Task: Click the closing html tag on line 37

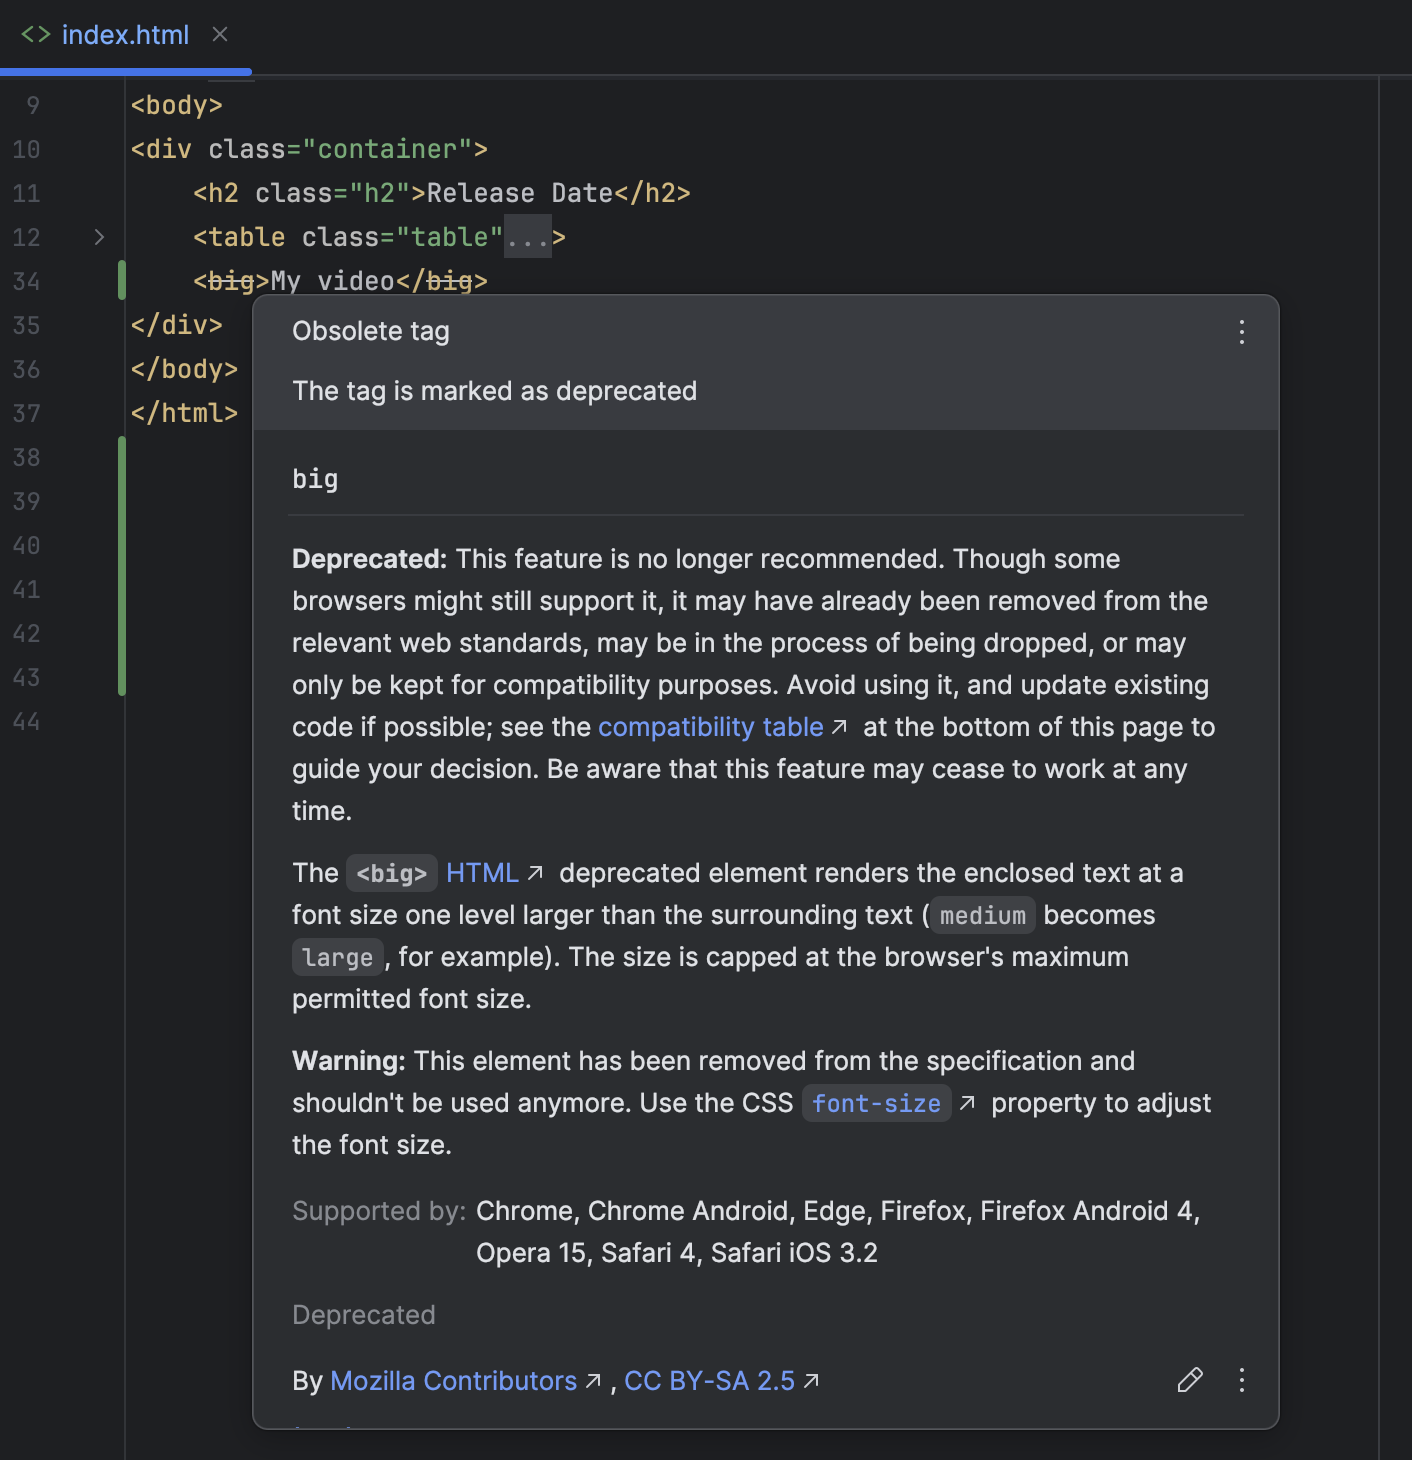Action: click(185, 413)
